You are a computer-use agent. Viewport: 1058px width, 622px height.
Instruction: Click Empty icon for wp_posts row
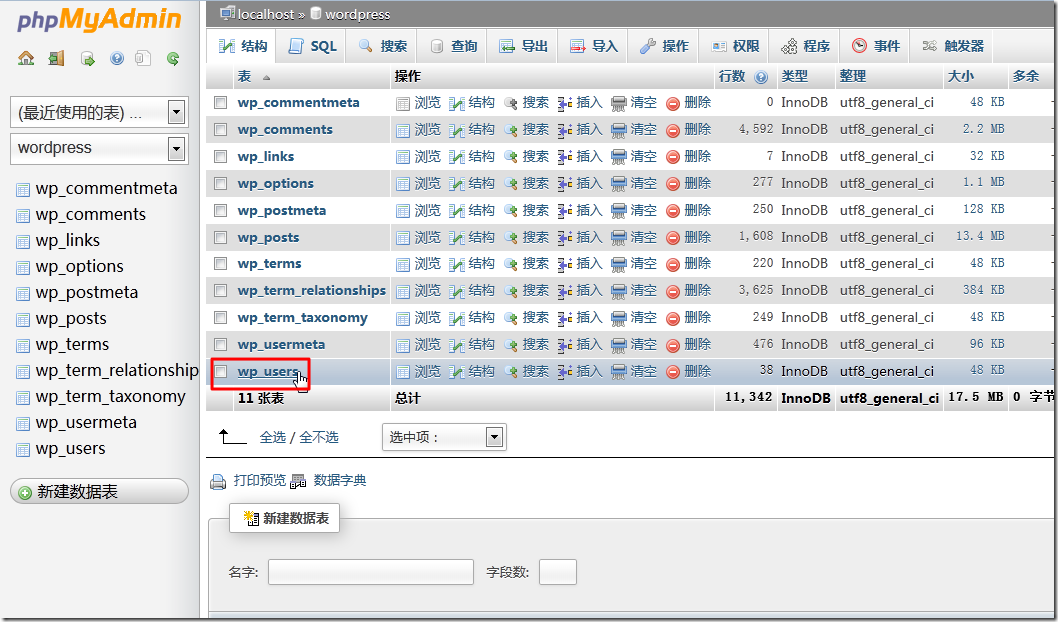click(x=619, y=237)
